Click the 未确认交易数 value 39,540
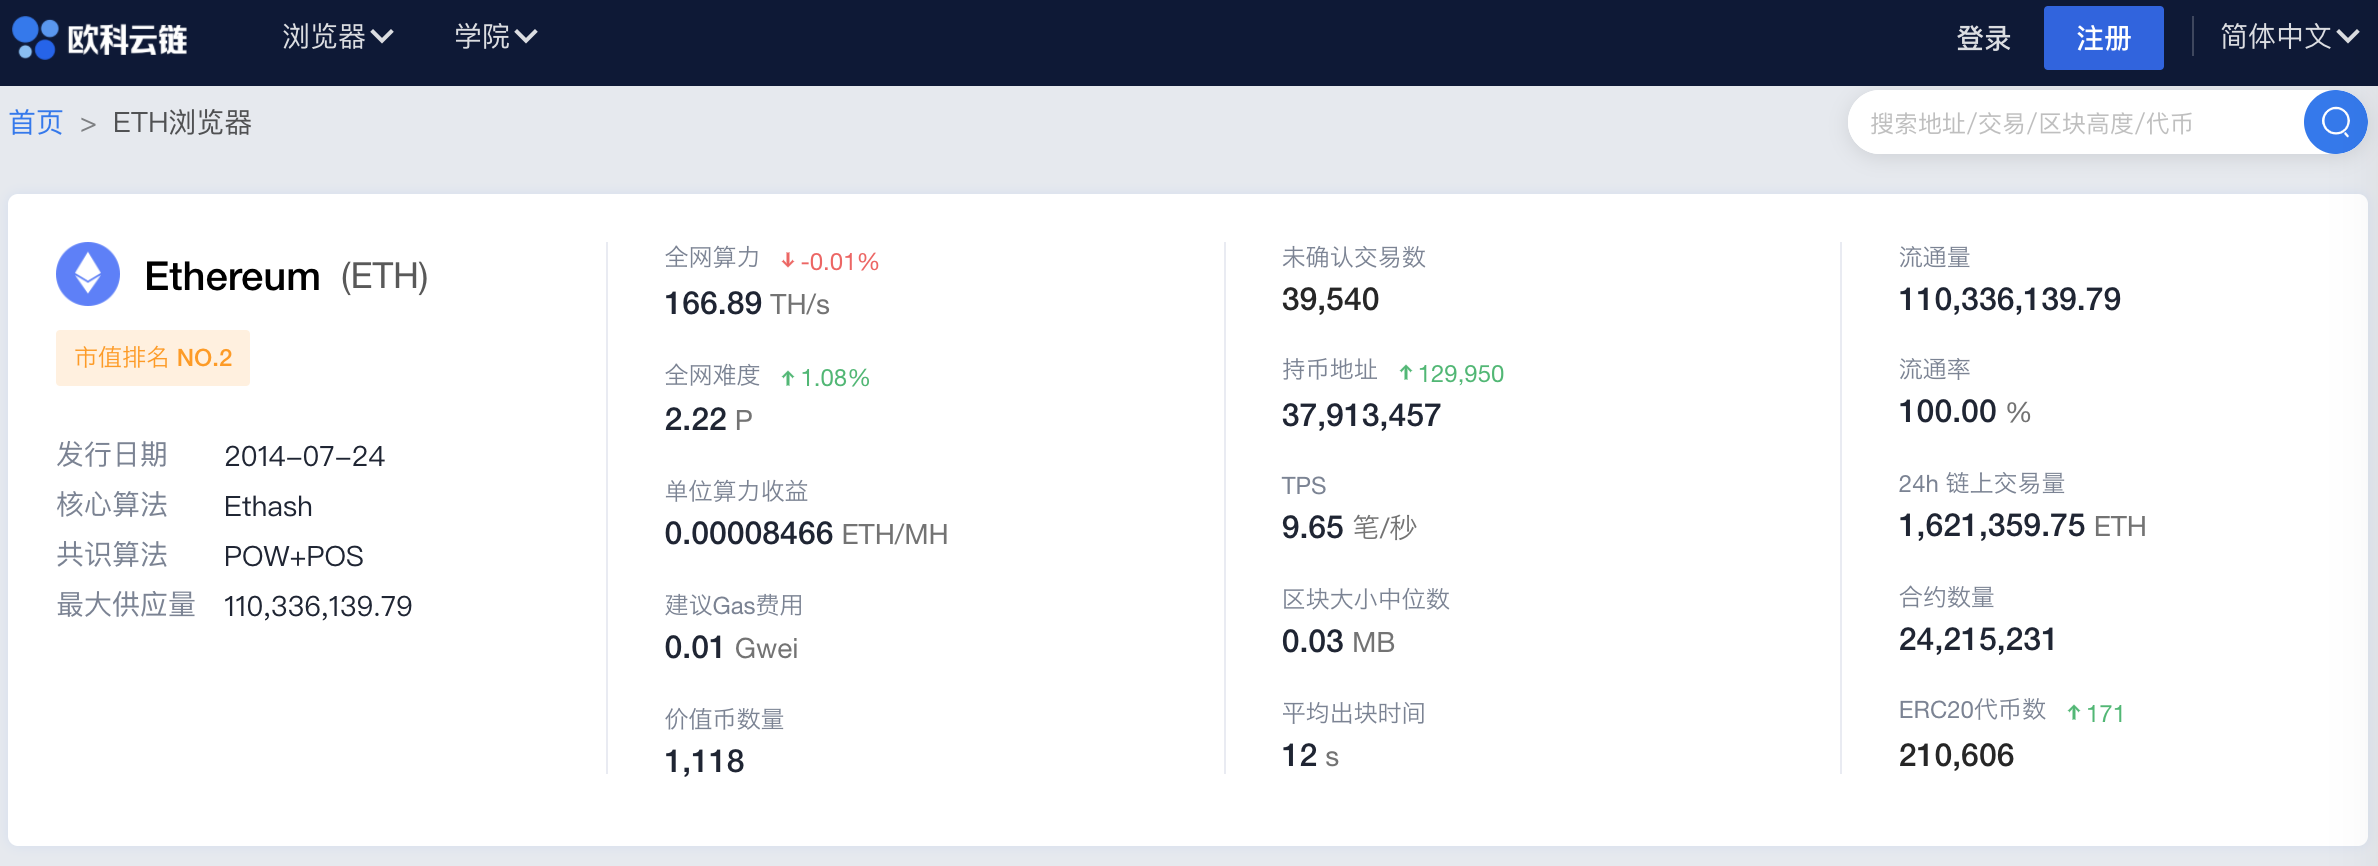The width and height of the screenshot is (2378, 866). [1330, 299]
